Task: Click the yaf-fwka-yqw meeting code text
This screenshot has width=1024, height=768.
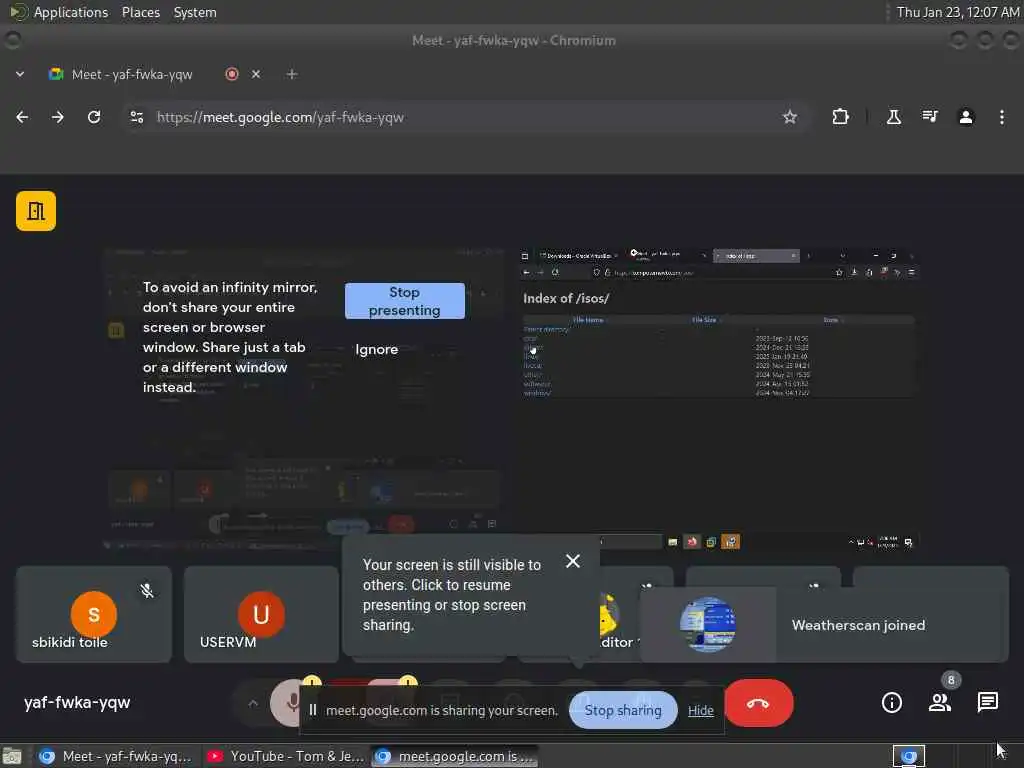Action: 77,702
